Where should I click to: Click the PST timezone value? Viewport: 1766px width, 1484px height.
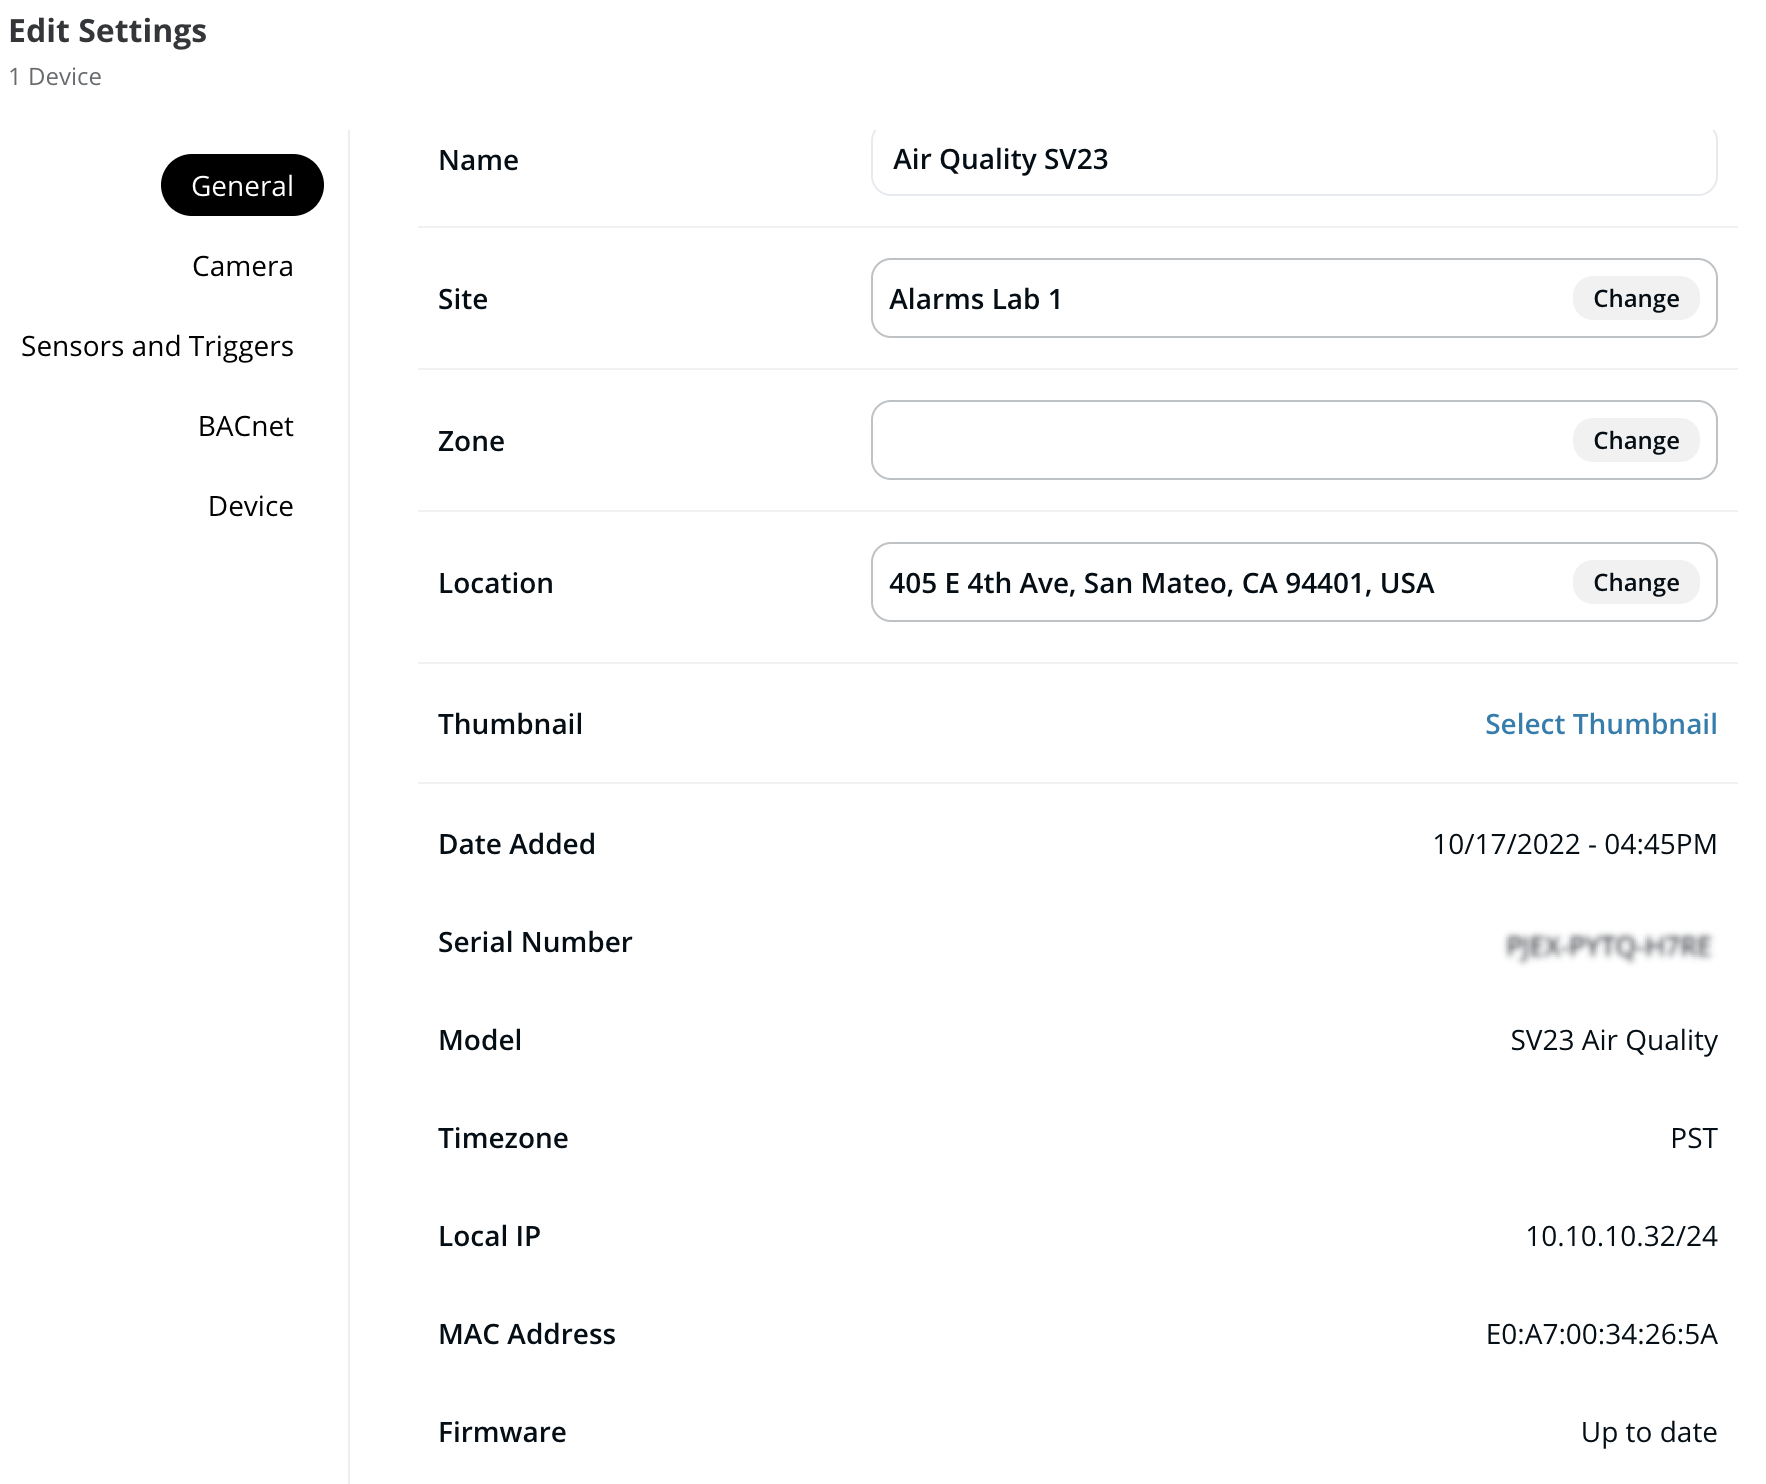pos(1693,1138)
